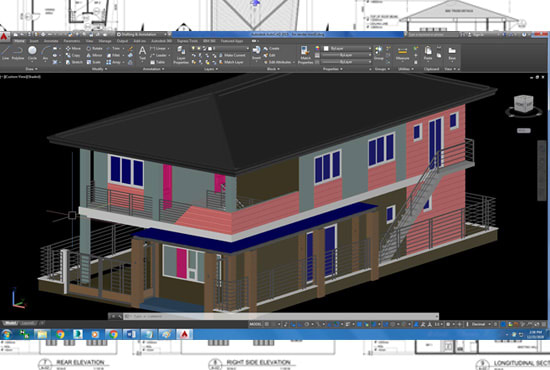Choose the Stretch tool

pos(74,62)
